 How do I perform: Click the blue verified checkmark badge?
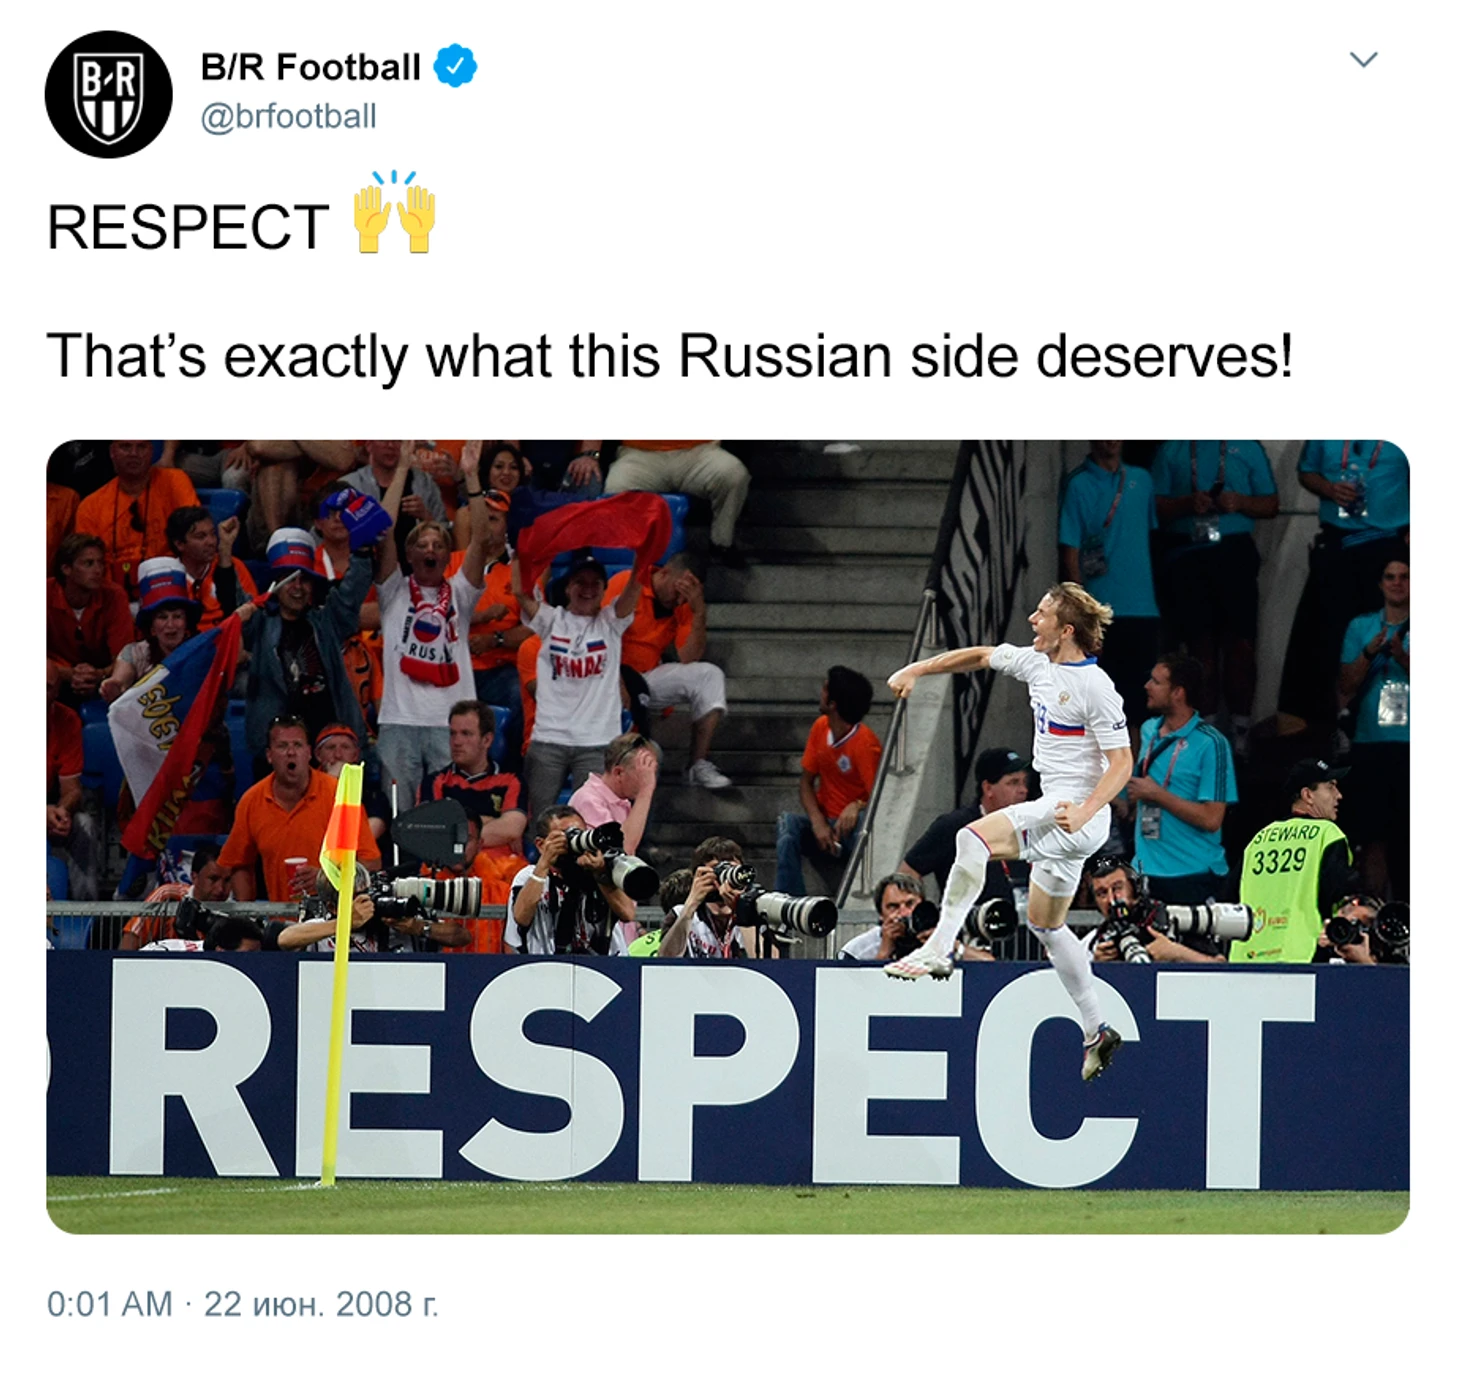[454, 66]
